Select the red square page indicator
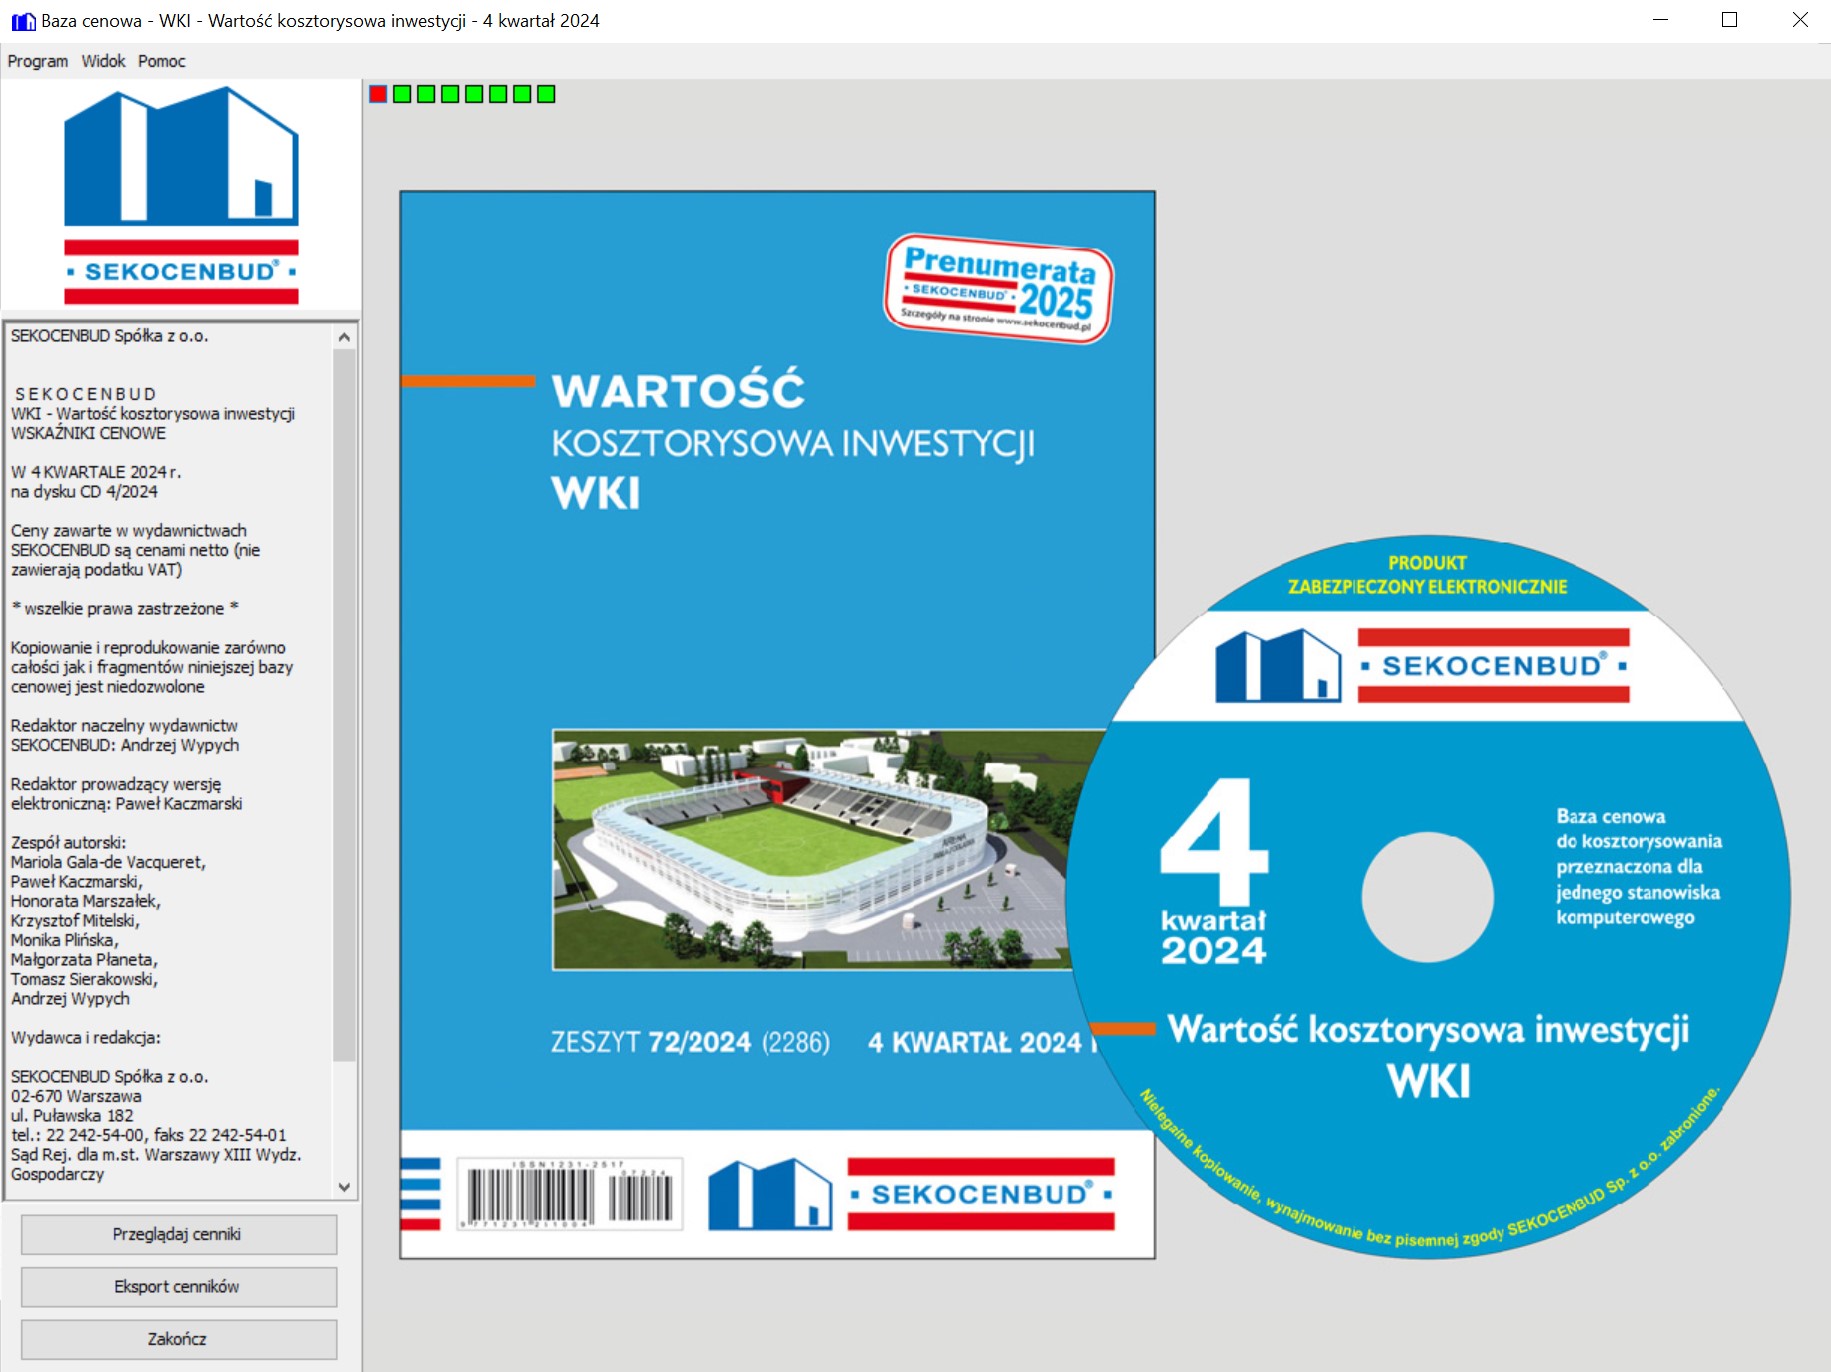1831x1372 pixels. point(378,94)
